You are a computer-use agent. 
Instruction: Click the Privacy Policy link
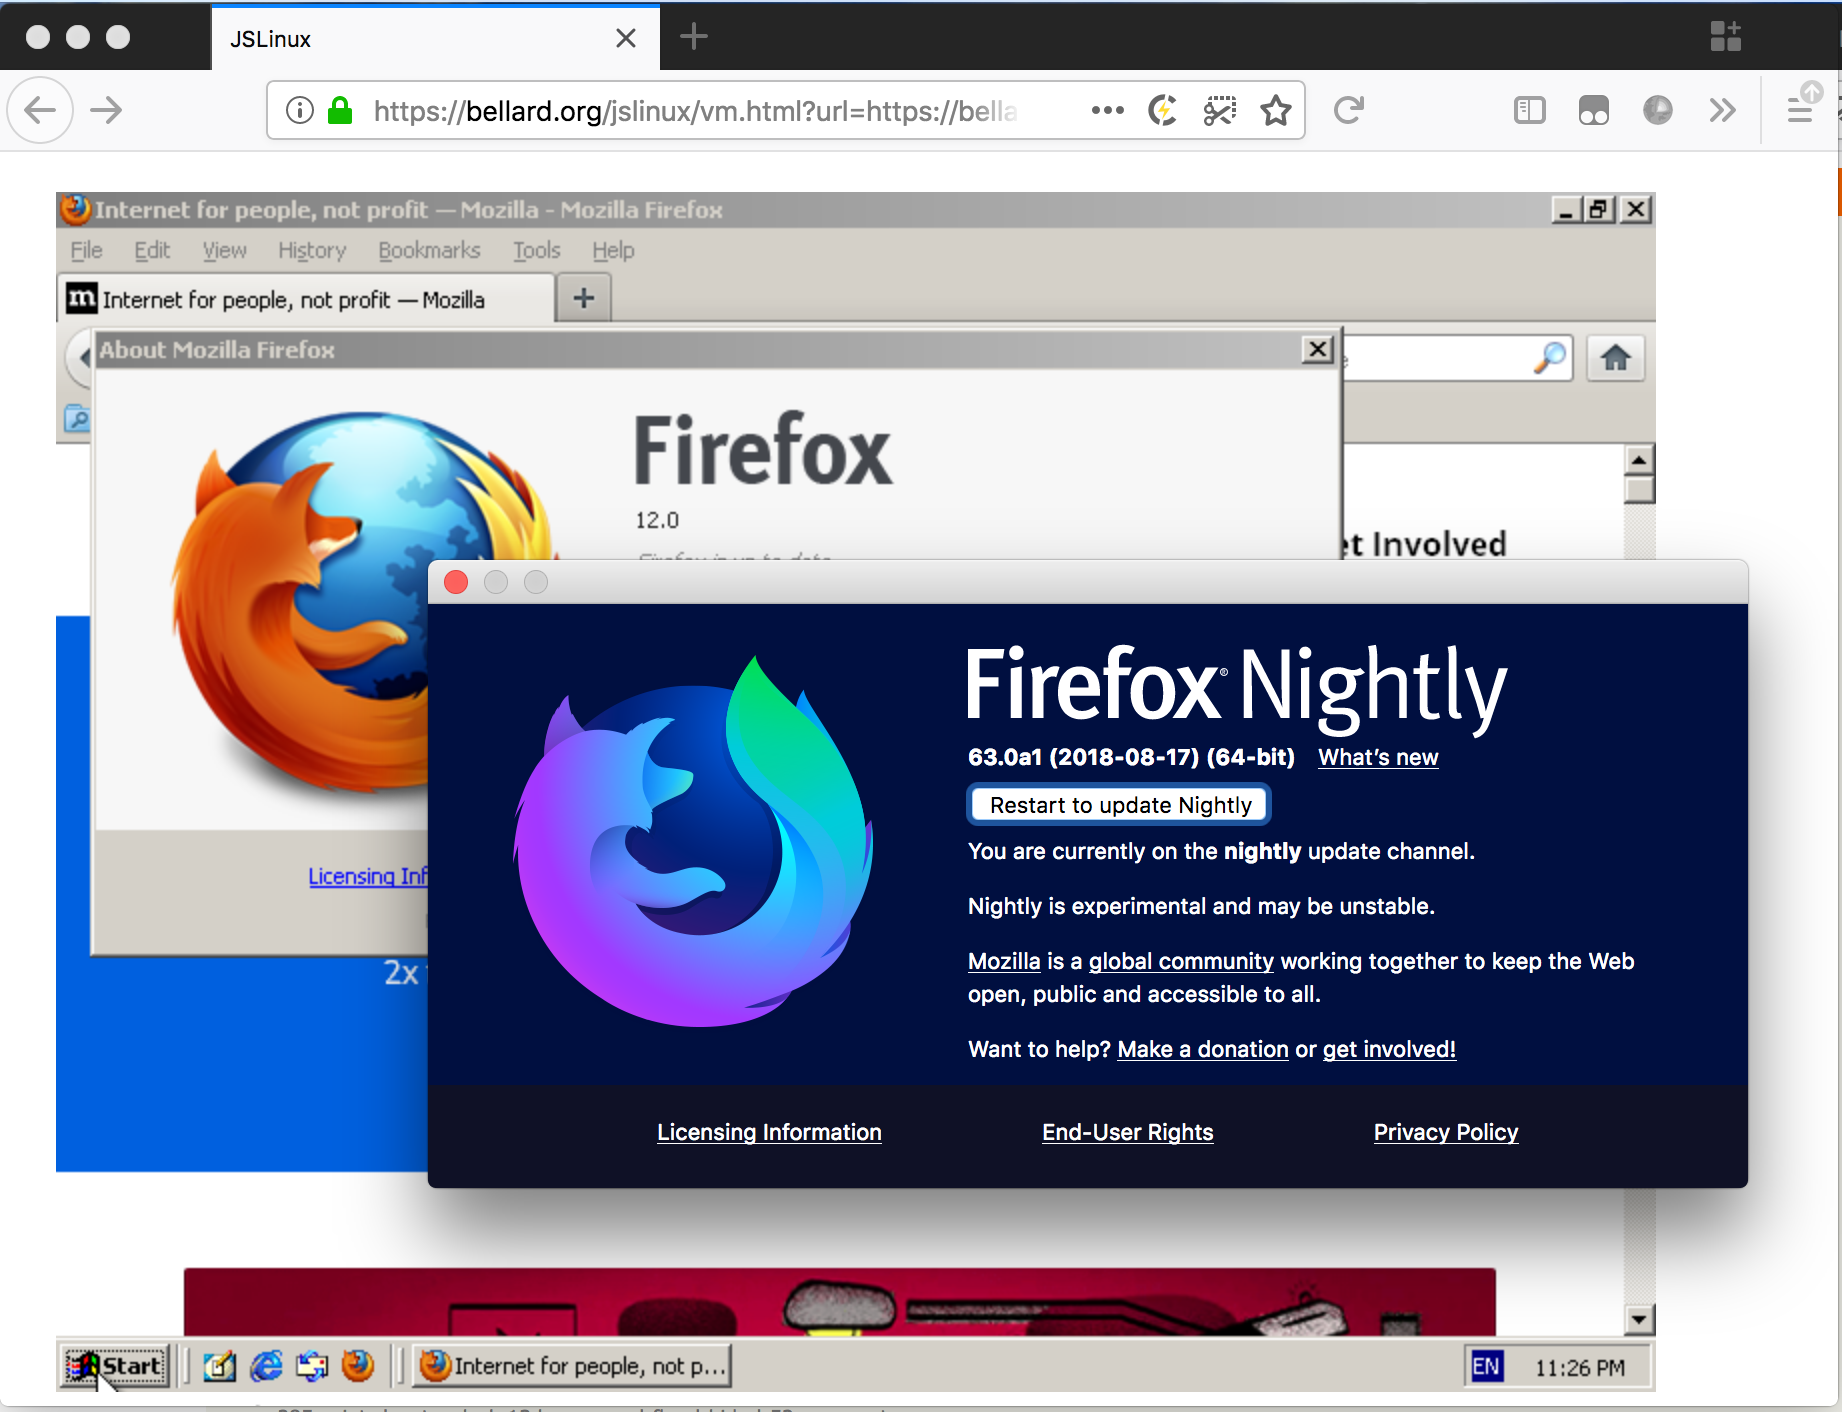[1445, 1132]
